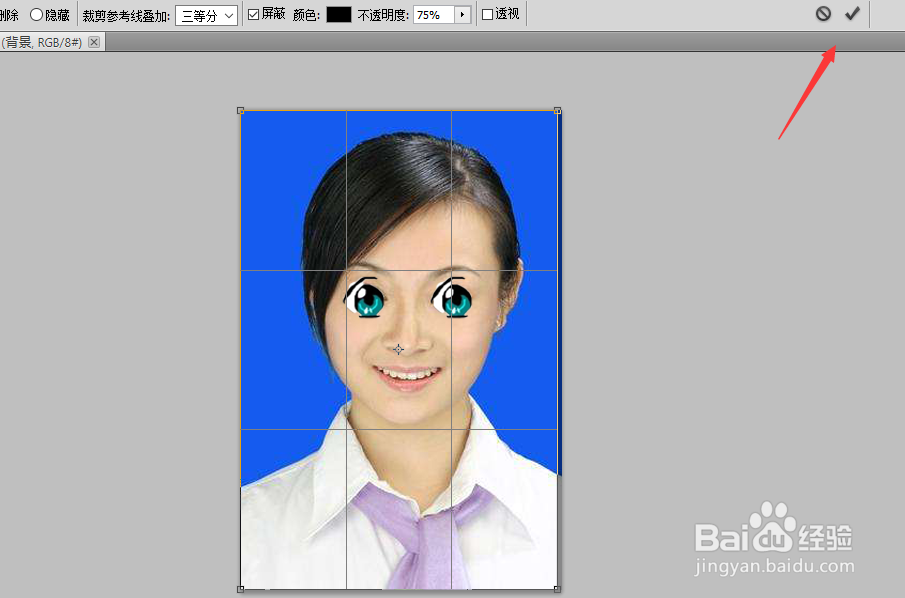Open the opacity slider arrow button
The height and width of the screenshot is (598, 905).
click(x=463, y=15)
